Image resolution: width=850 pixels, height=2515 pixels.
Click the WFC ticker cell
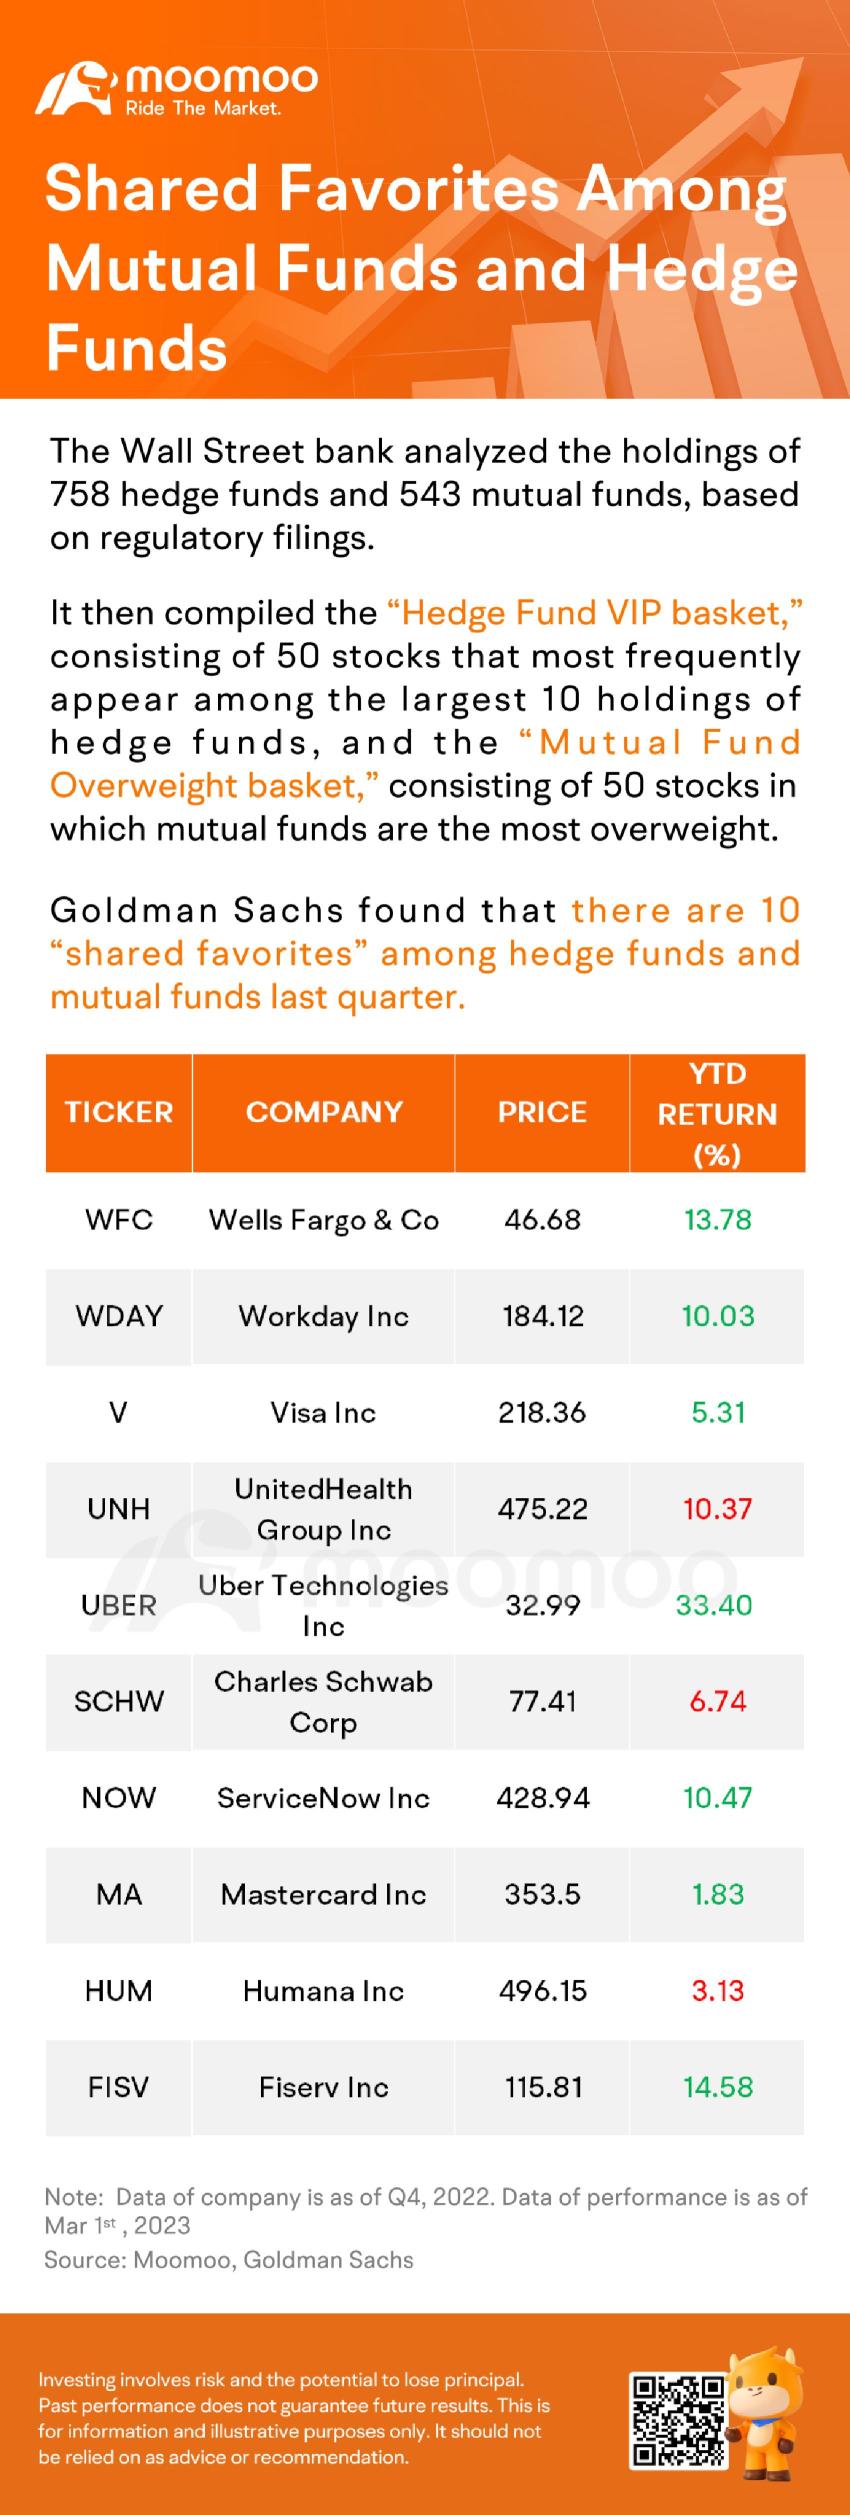coord(119,1220)
